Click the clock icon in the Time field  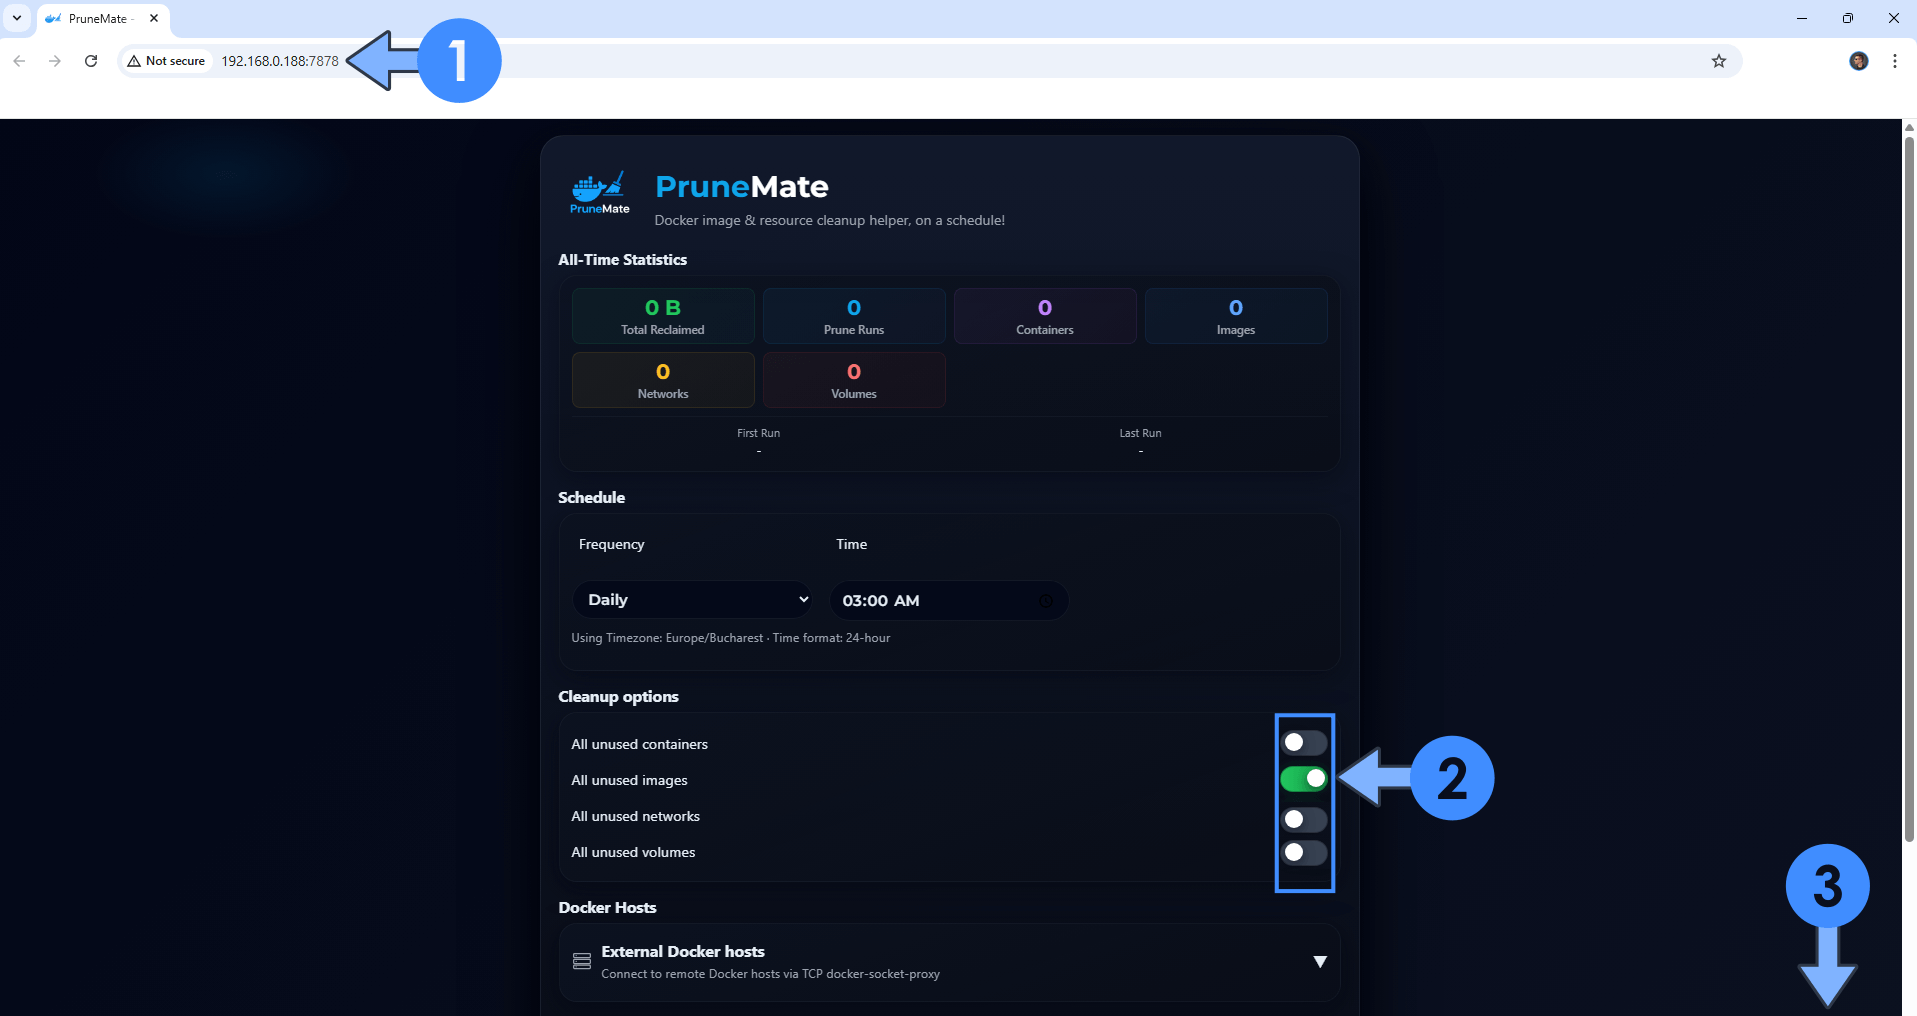point(1045,601)
